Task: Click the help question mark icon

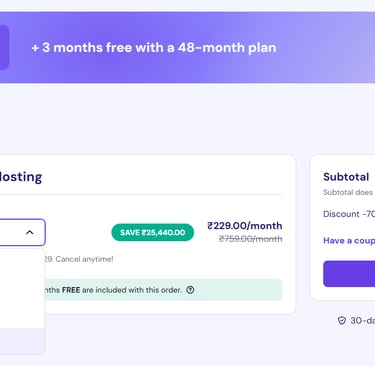Action: 190,290
